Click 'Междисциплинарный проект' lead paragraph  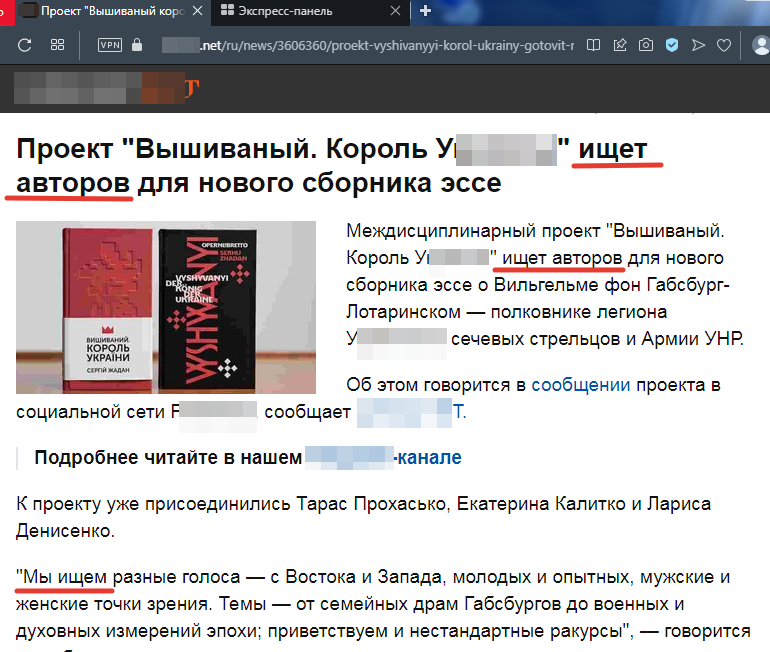point(545,285)
